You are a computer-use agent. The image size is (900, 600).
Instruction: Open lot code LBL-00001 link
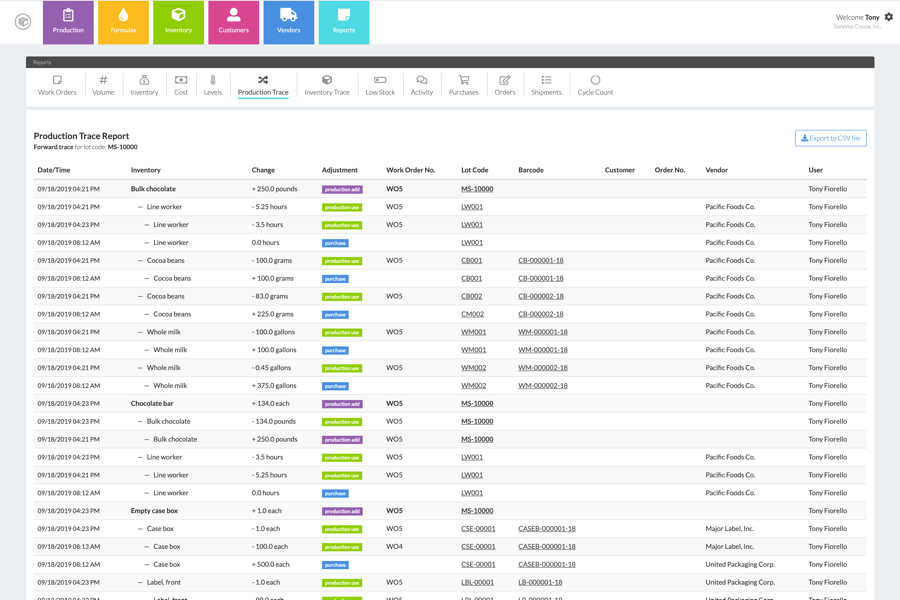coord(477,582)
